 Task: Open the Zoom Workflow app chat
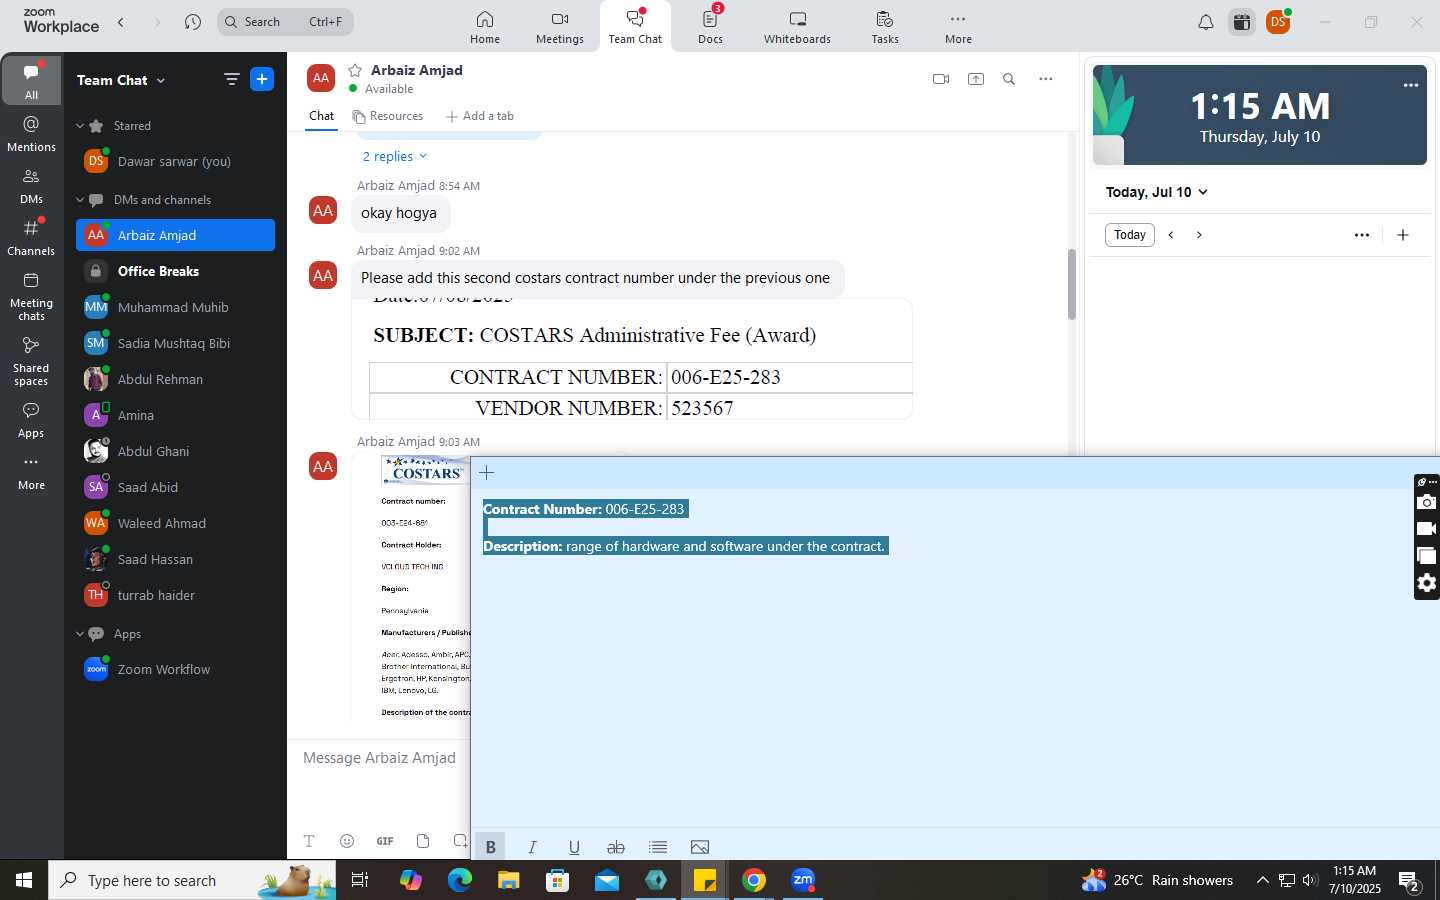click(175, 669)
